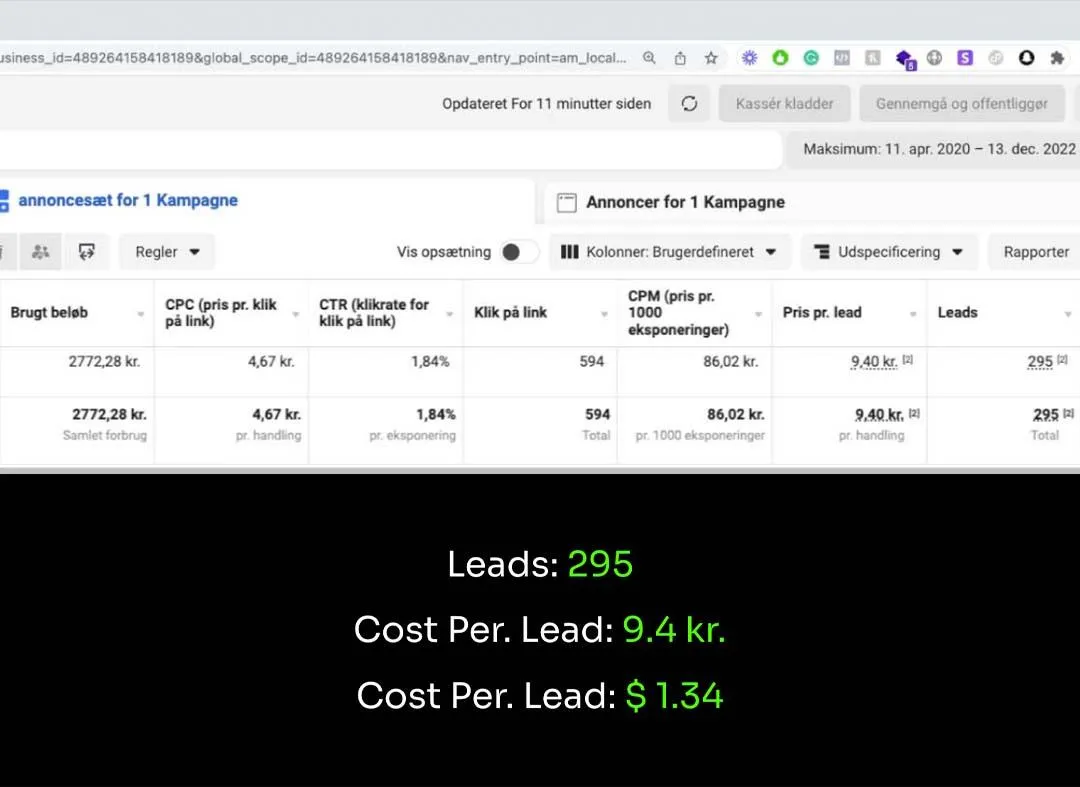The height and width of the screenshot is (787, 1080).
Task: Click bold 295 in the totals row
Action: click(x=1046, y=415)
